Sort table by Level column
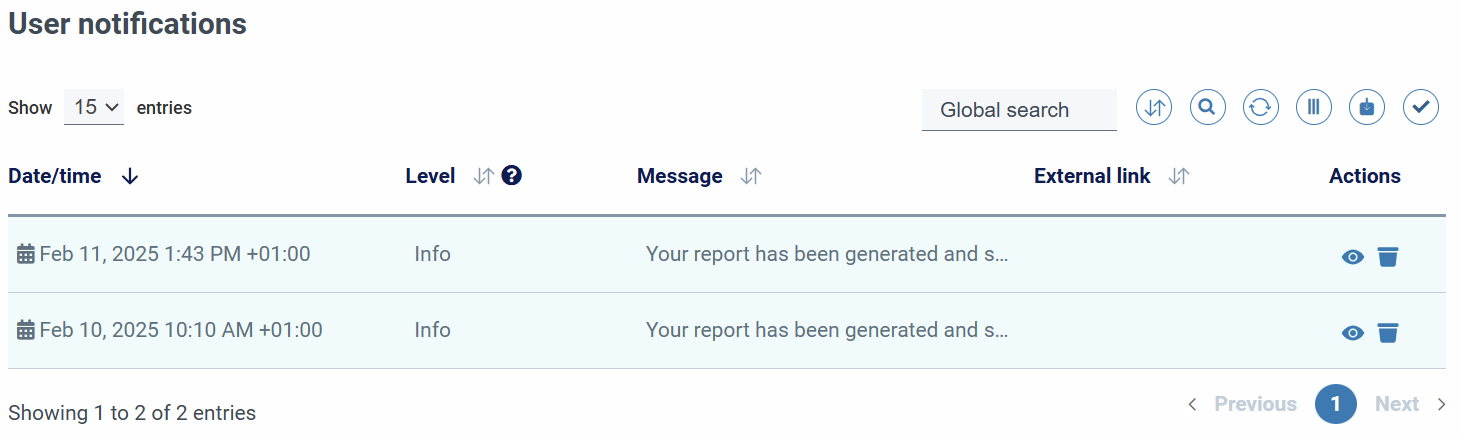Viewport: 1460px width, 437px height. (484, 176)
